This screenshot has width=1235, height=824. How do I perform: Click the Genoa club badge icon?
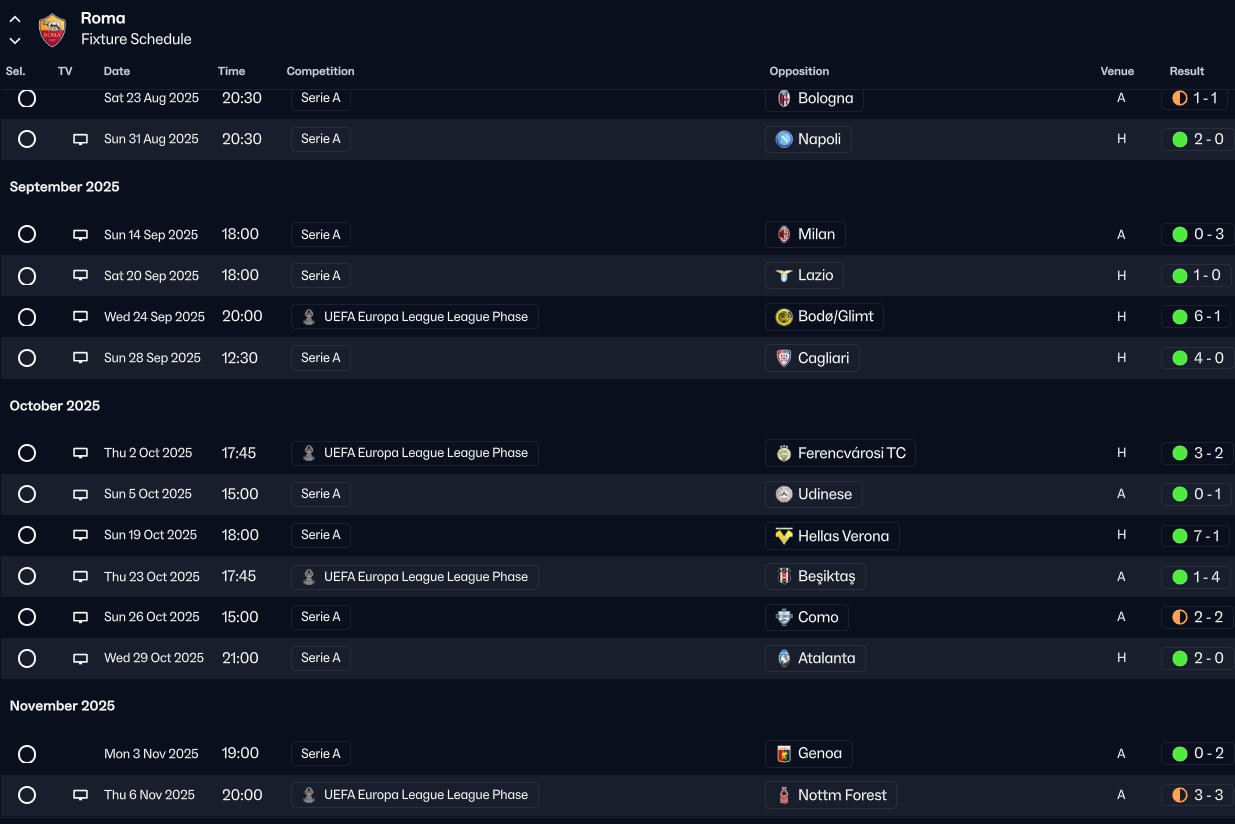(x=784, y=754)
